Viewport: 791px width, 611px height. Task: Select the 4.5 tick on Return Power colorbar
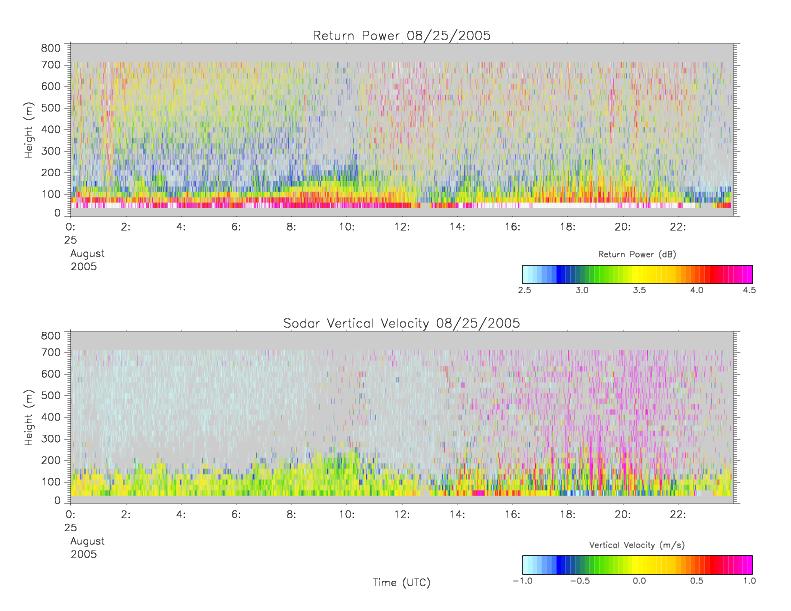coord(749,290)
